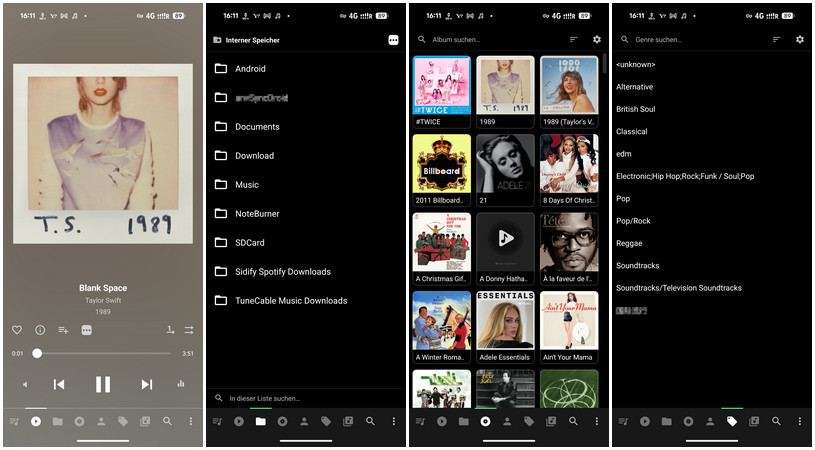
Task: Open albums tab on the player screen
Action: 80,421
